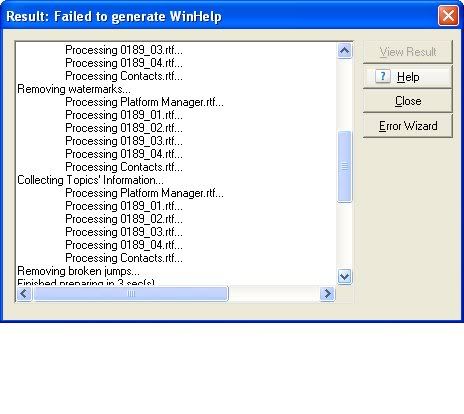Click the scroll down arrow in log
Screen dimensions: 464x414
[x=344, y=276]
